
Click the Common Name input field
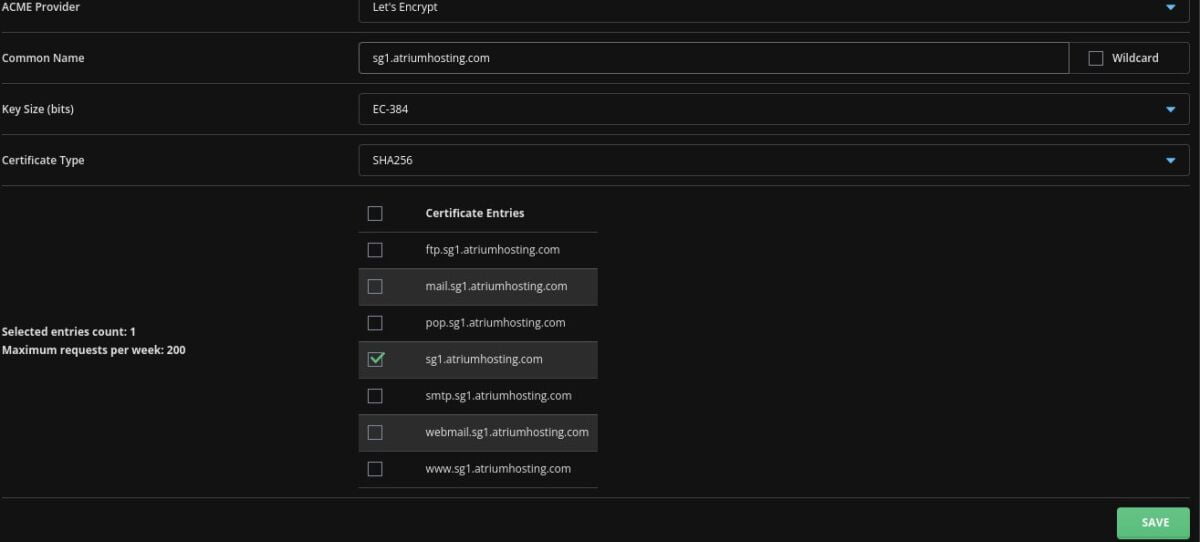pos(714,58)
